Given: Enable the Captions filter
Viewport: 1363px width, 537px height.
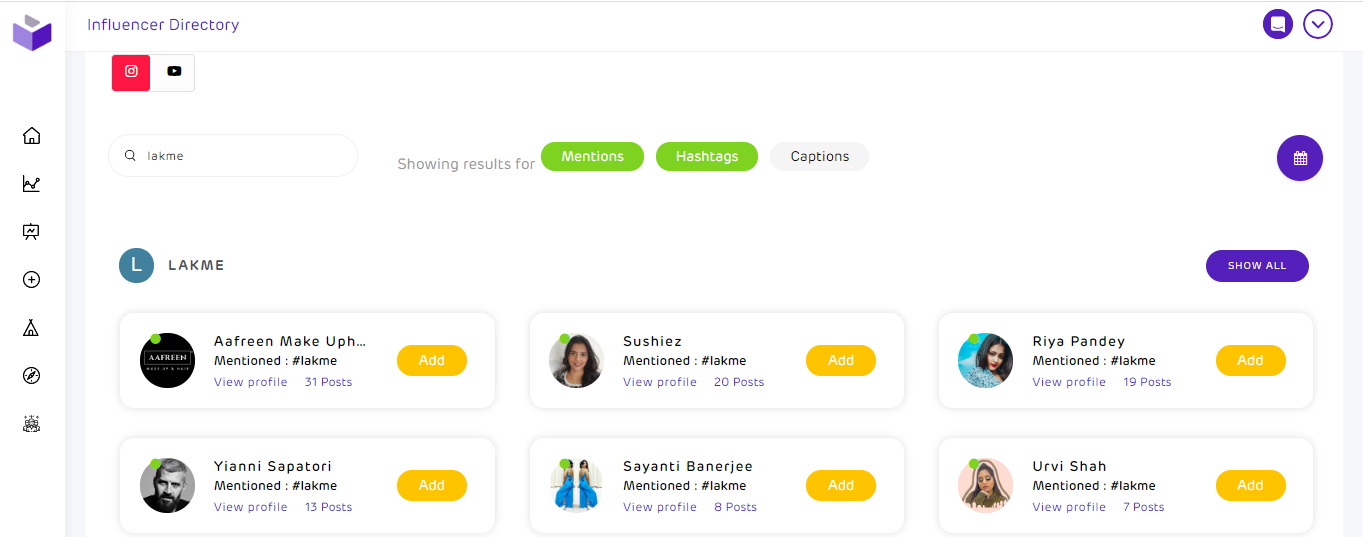Looking at the screenshot, I should click(x=819, y=157).
